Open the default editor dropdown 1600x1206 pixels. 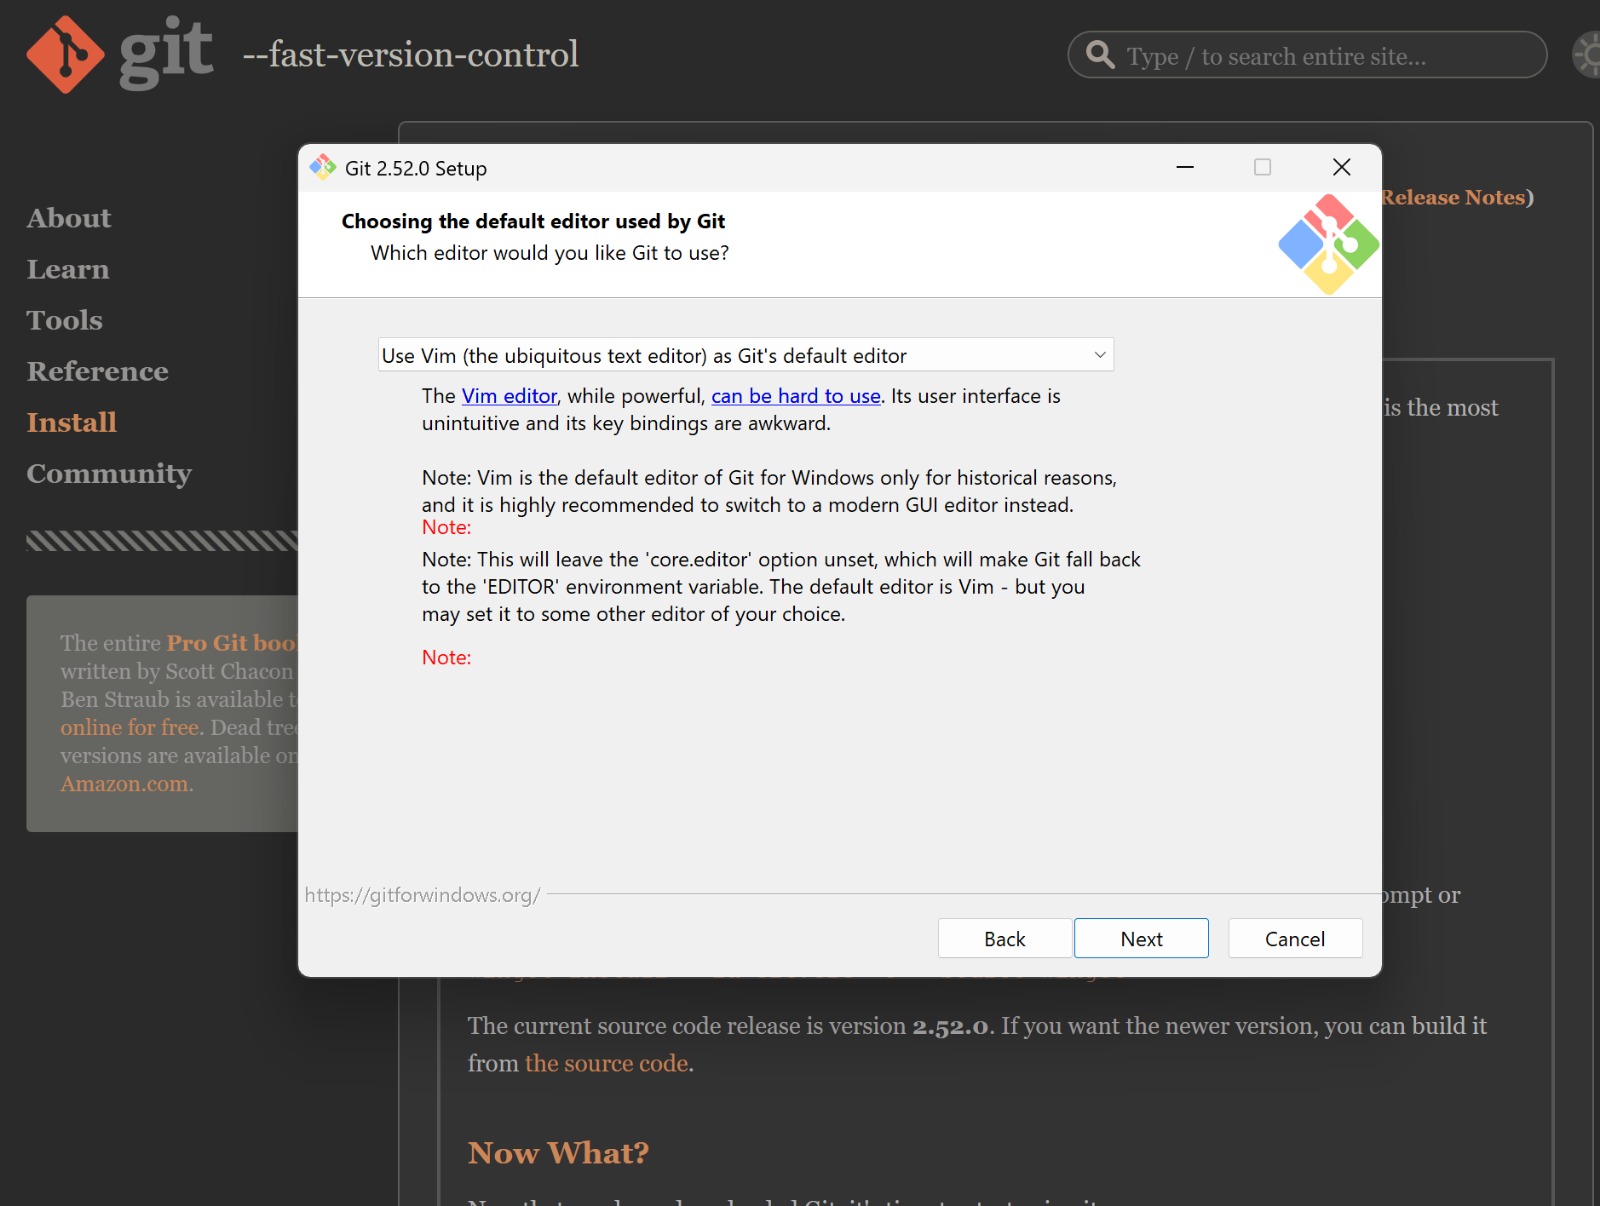coord(746,355)
